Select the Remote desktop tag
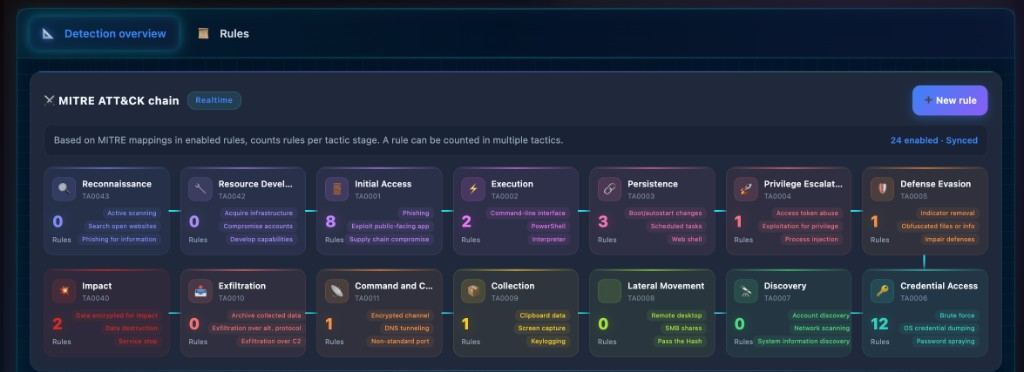The width and height of the screenshot is (1024, 372). pyautogui.click(x=676, y=315)
